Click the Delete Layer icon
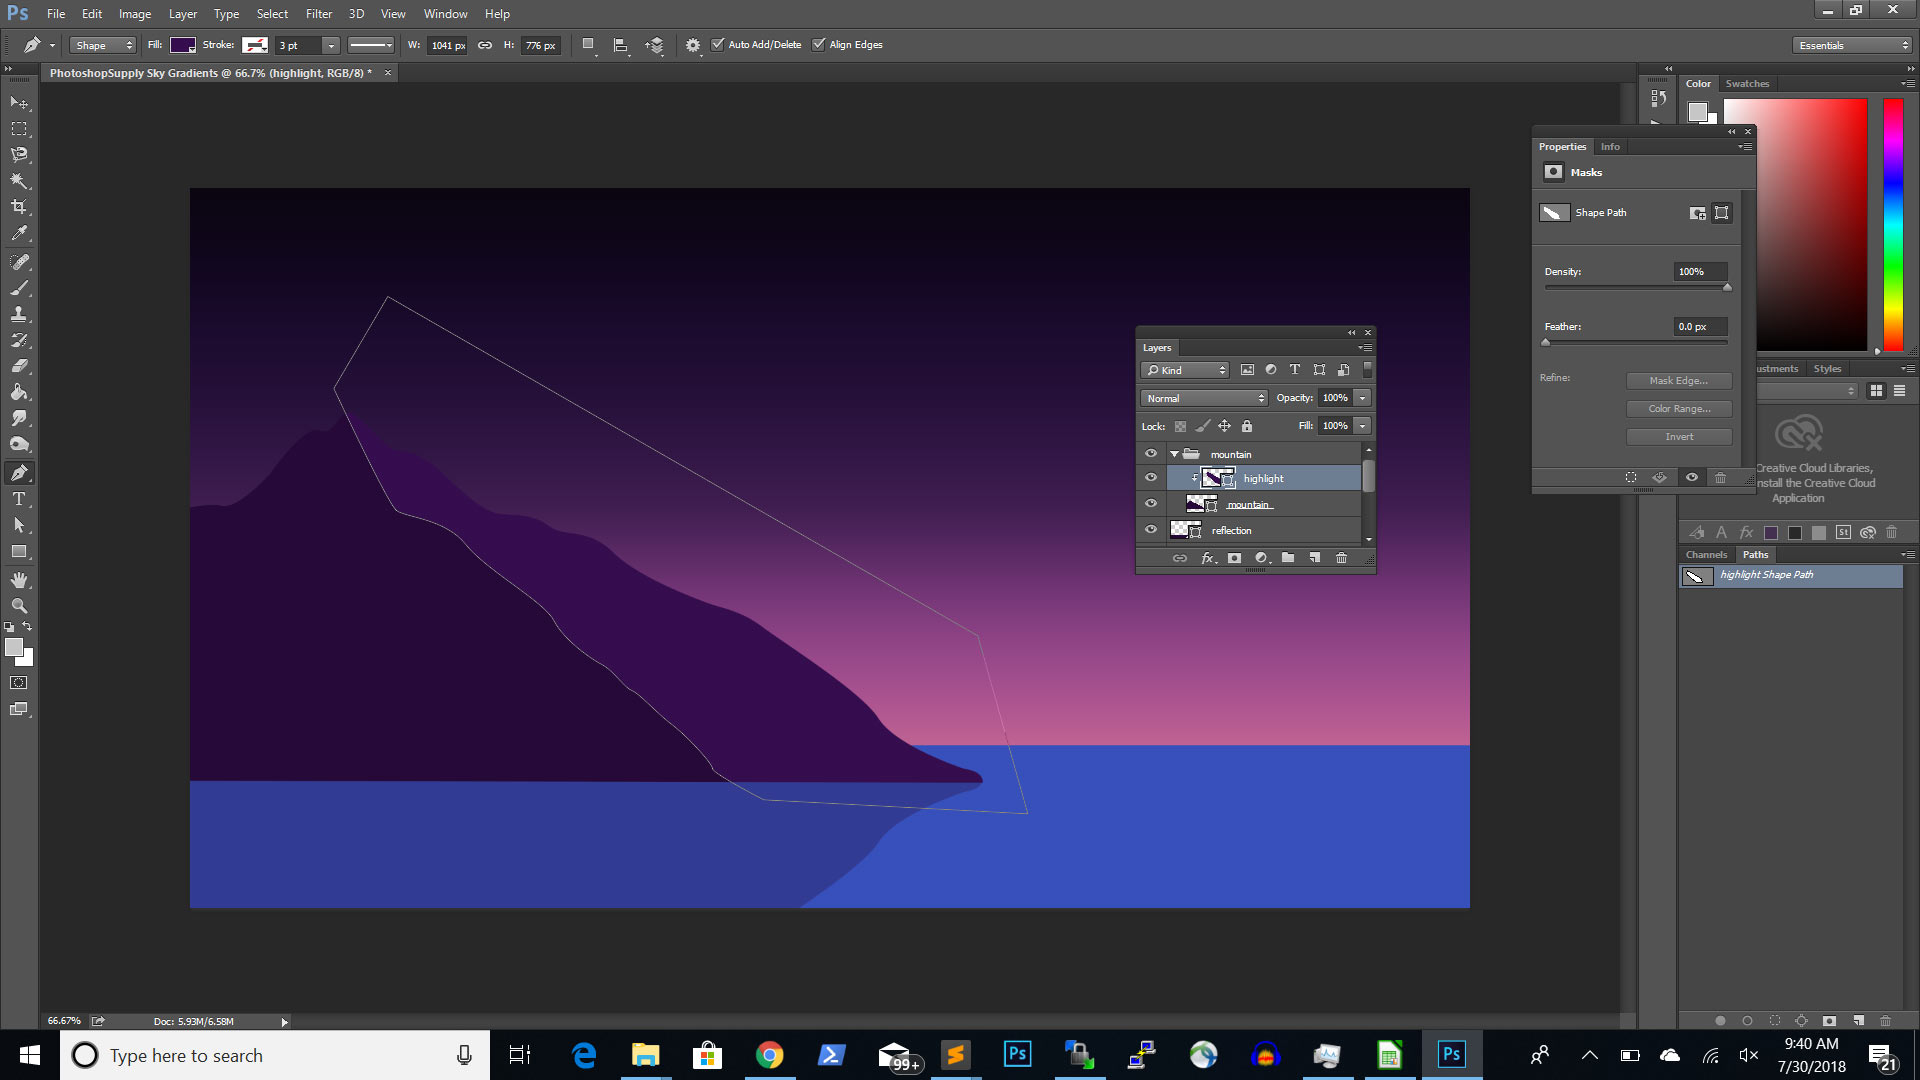1920x1080 pixels. click(1342, 556)
